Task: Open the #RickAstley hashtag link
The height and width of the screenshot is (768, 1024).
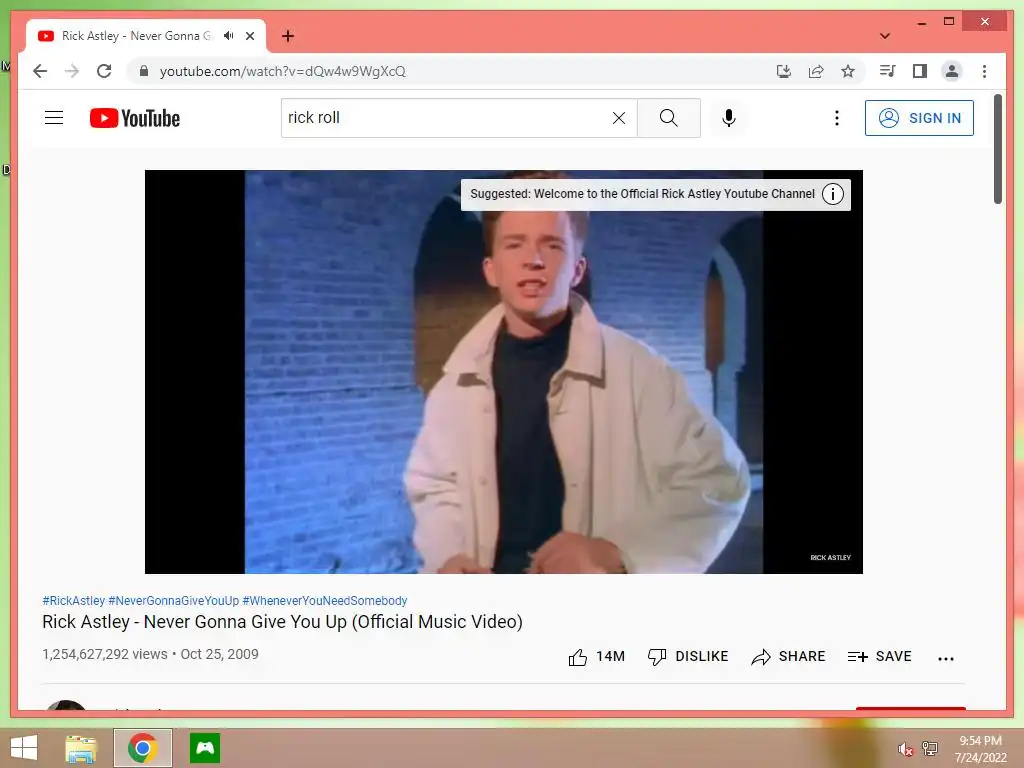Action: (x=74, y=600)
